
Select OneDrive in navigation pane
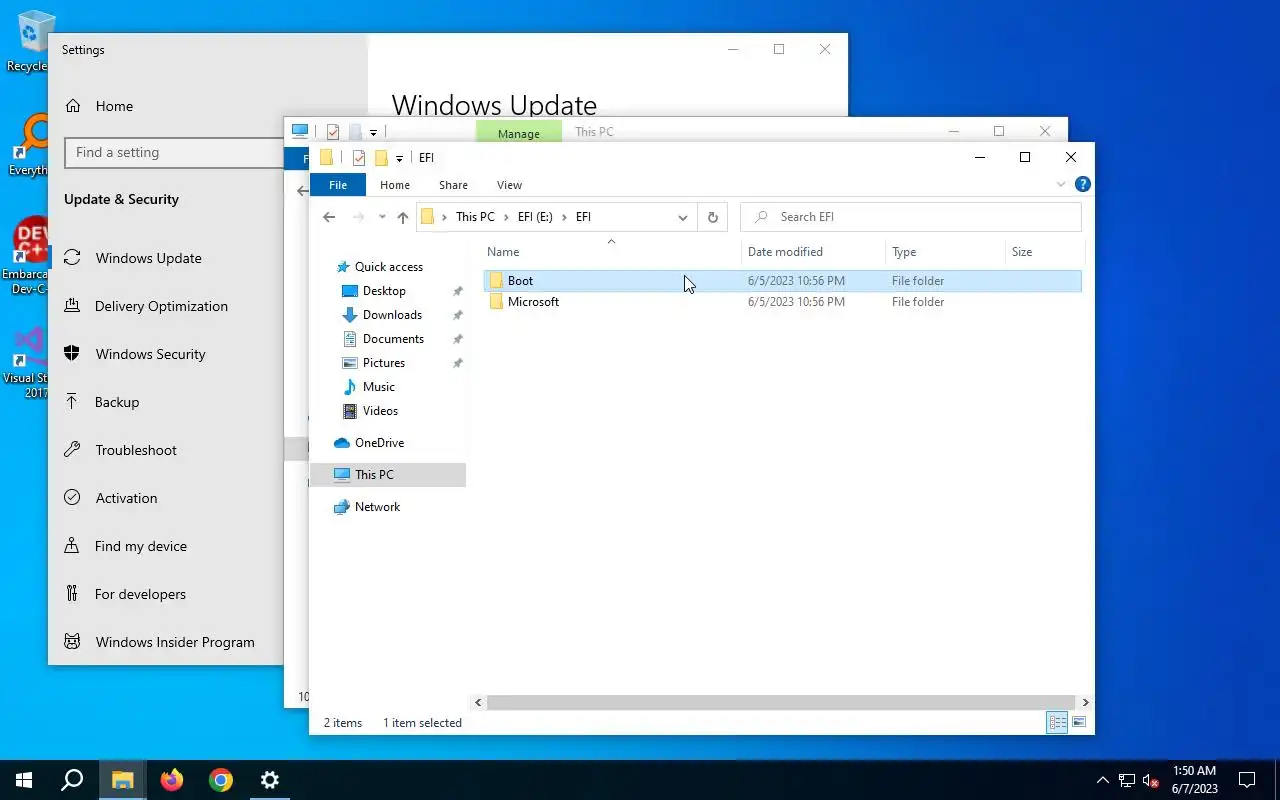[379, 443]
